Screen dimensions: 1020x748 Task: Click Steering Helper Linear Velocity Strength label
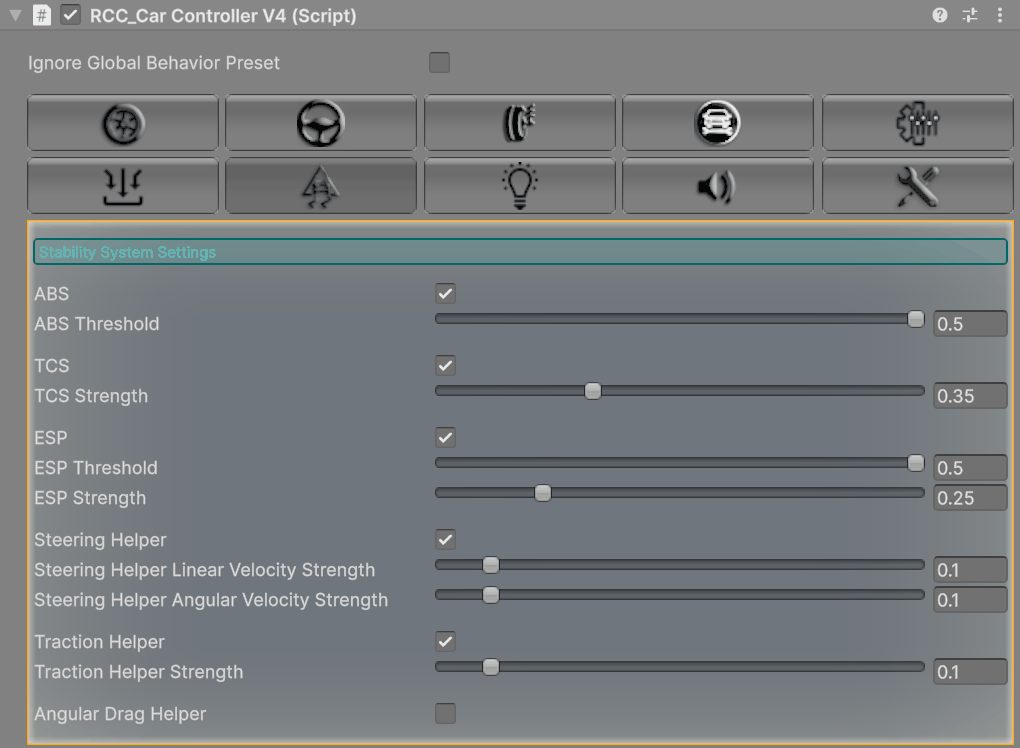point(205,570)
